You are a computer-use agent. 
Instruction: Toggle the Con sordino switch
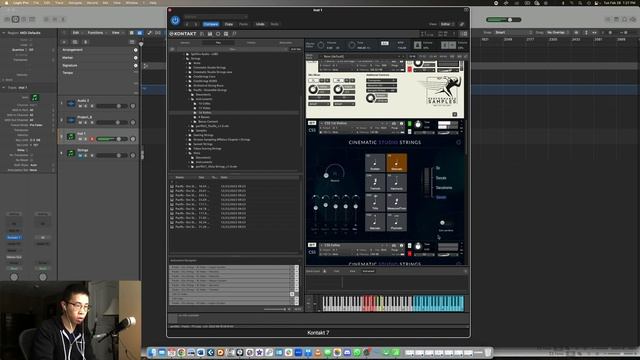tap(445, 223)
